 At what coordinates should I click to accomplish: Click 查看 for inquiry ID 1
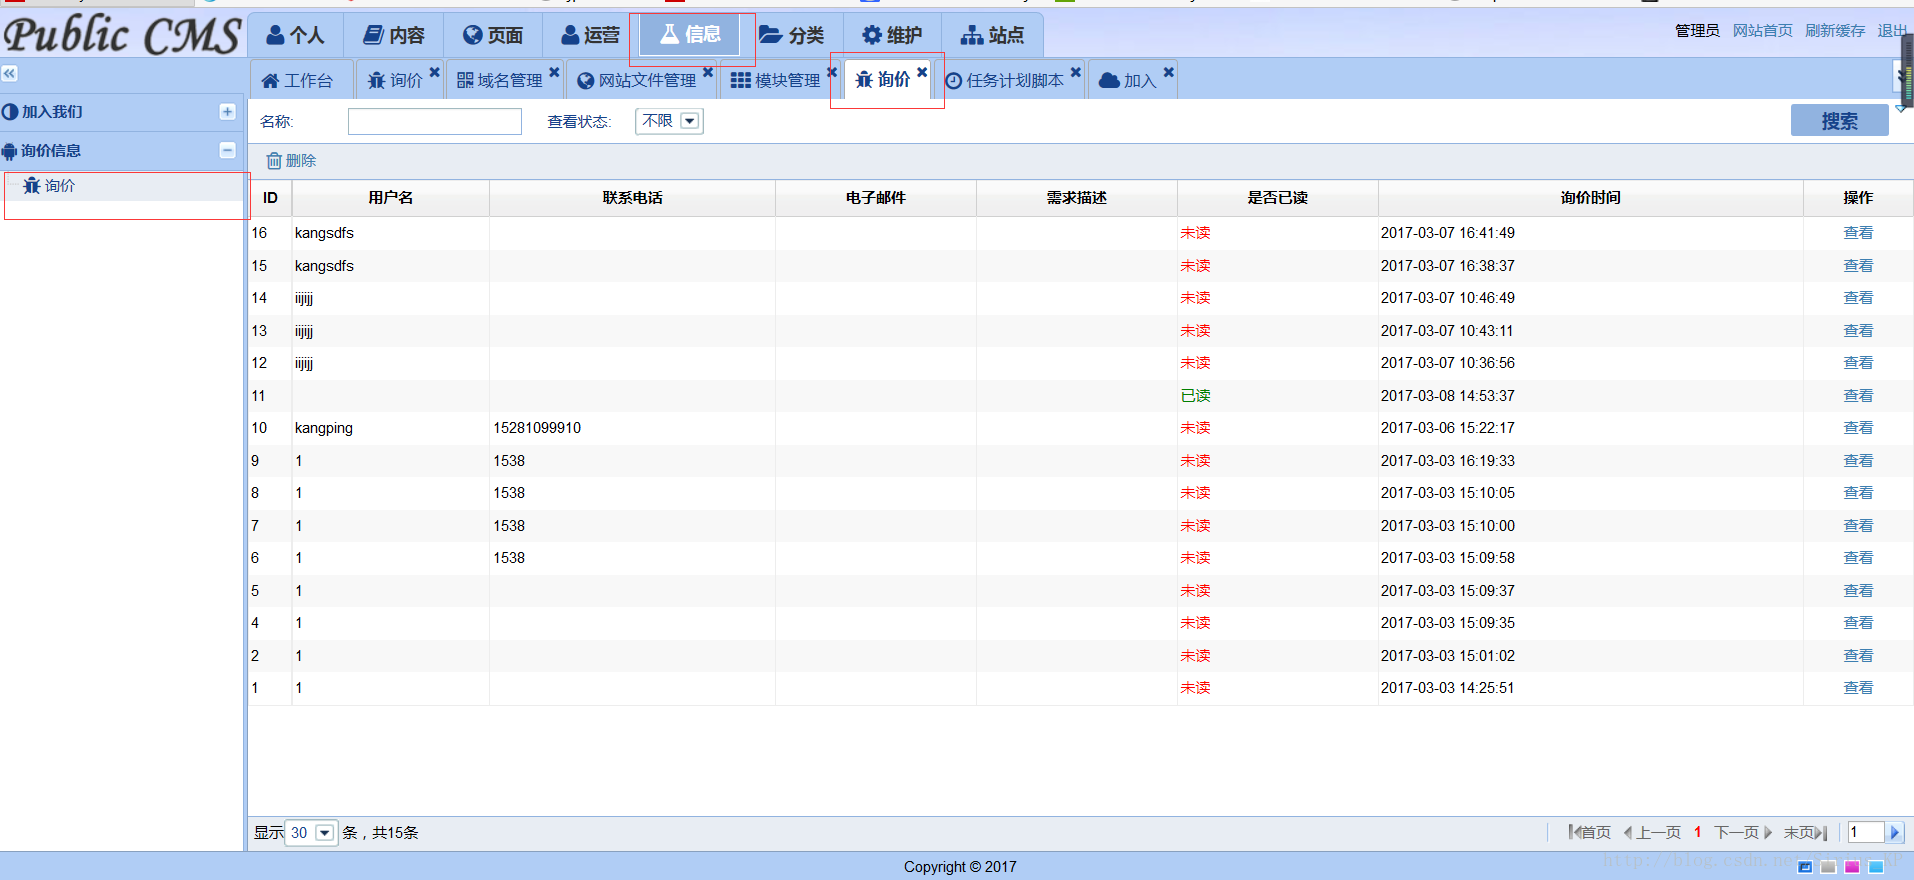tap(1858, 688)
